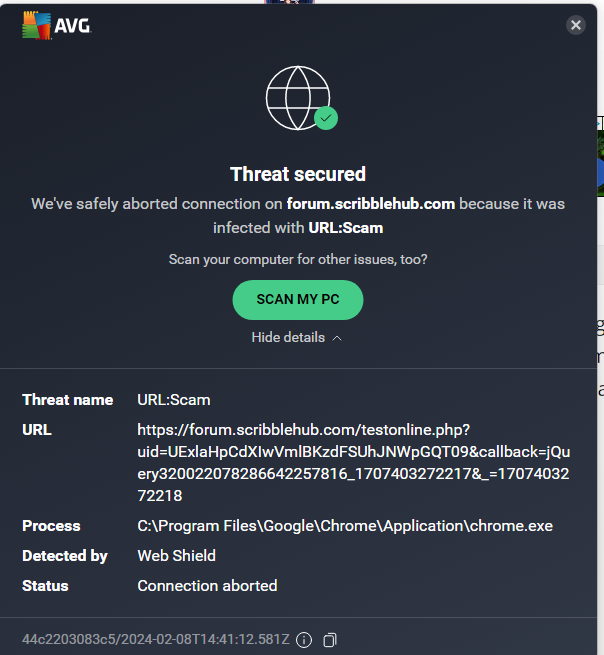Click the AVG logo
Screen dimensions: 604x655
57,27
